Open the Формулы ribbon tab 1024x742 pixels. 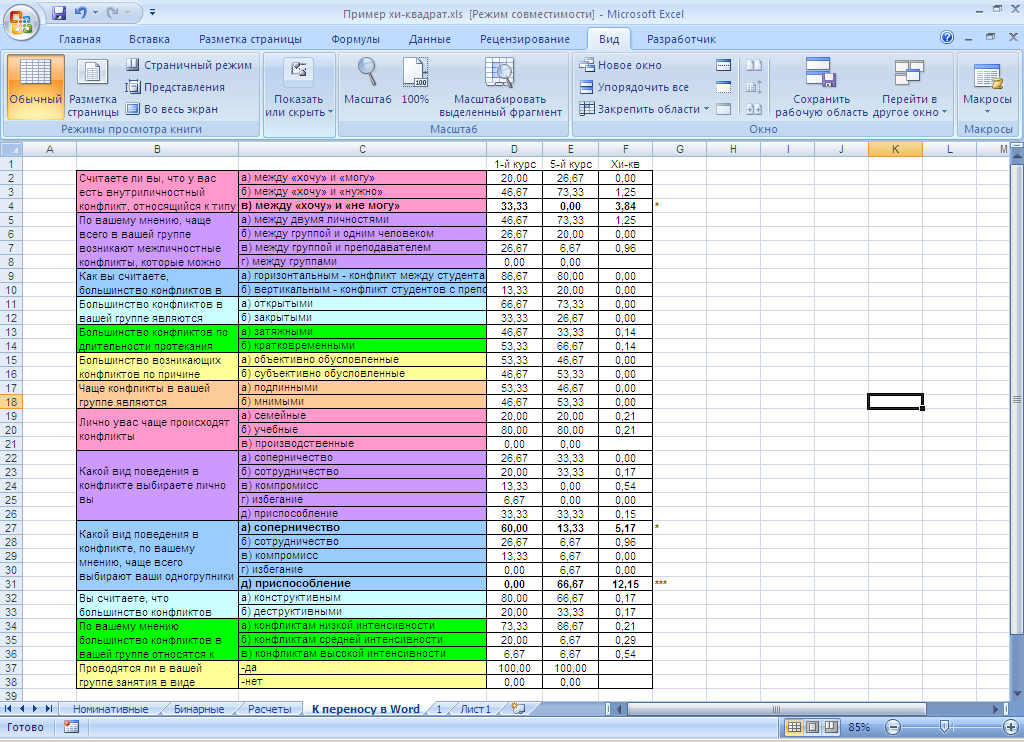[355, 39]
